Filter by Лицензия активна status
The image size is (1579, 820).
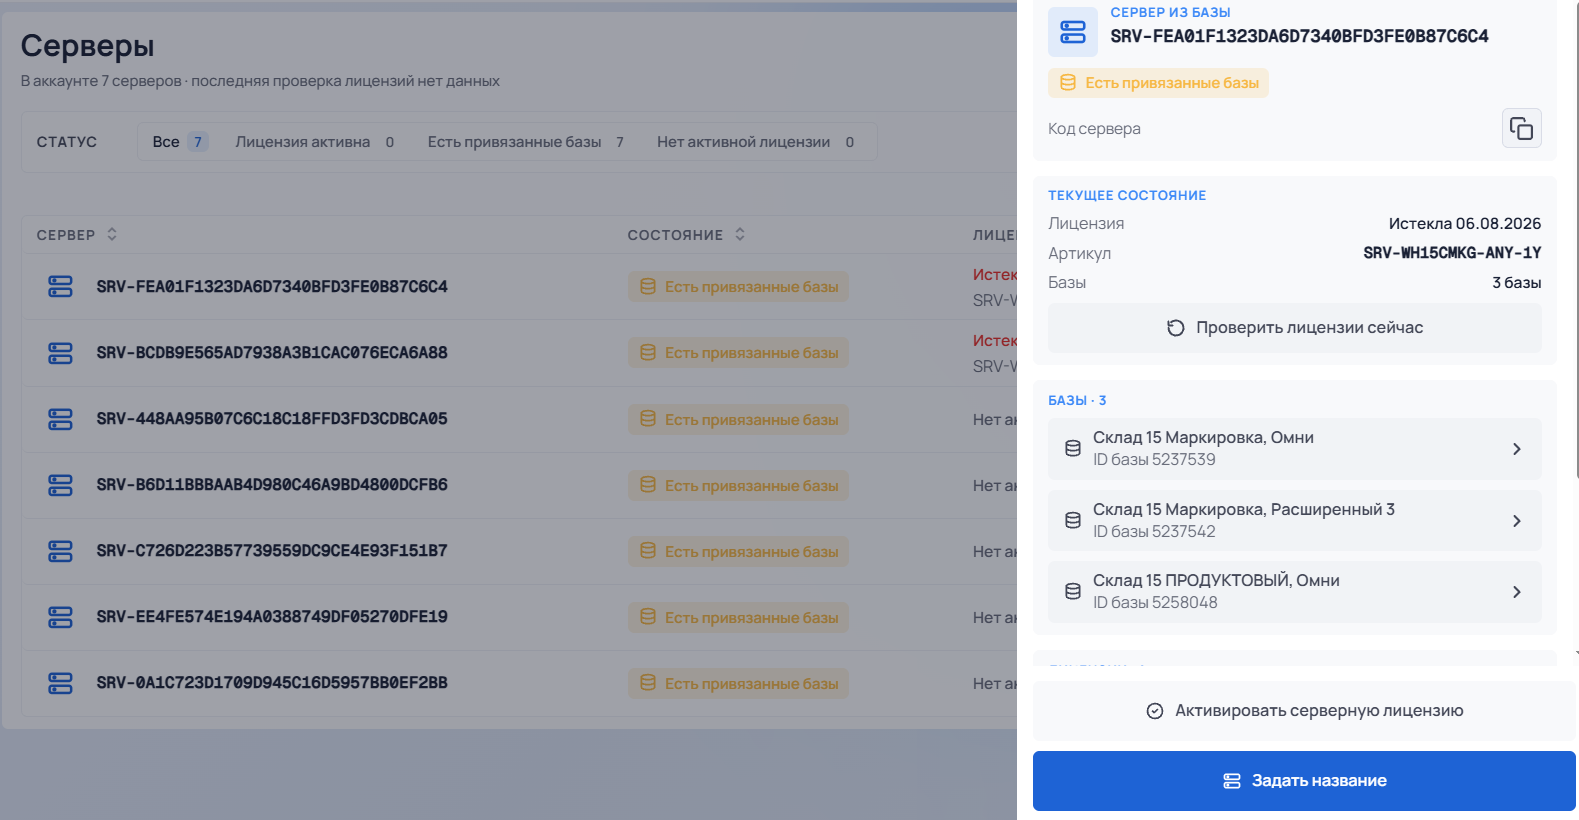pyautogui.click(x=315, y=142)
